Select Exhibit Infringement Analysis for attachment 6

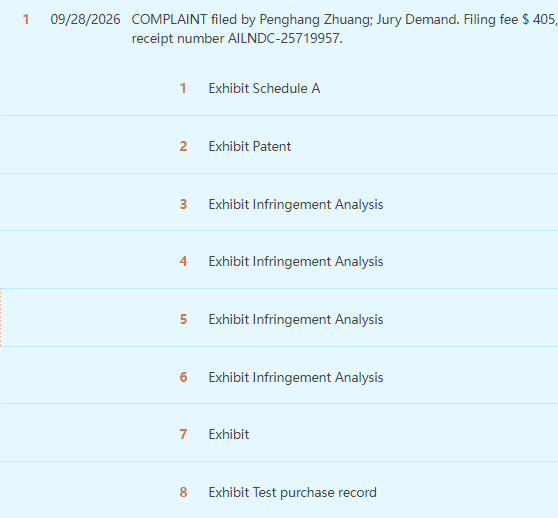296,377
